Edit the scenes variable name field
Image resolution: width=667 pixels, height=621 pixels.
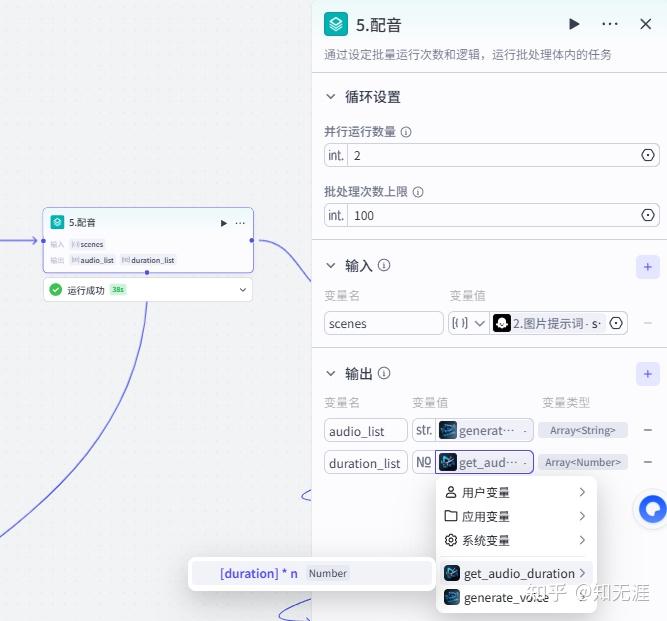(383, 323)
